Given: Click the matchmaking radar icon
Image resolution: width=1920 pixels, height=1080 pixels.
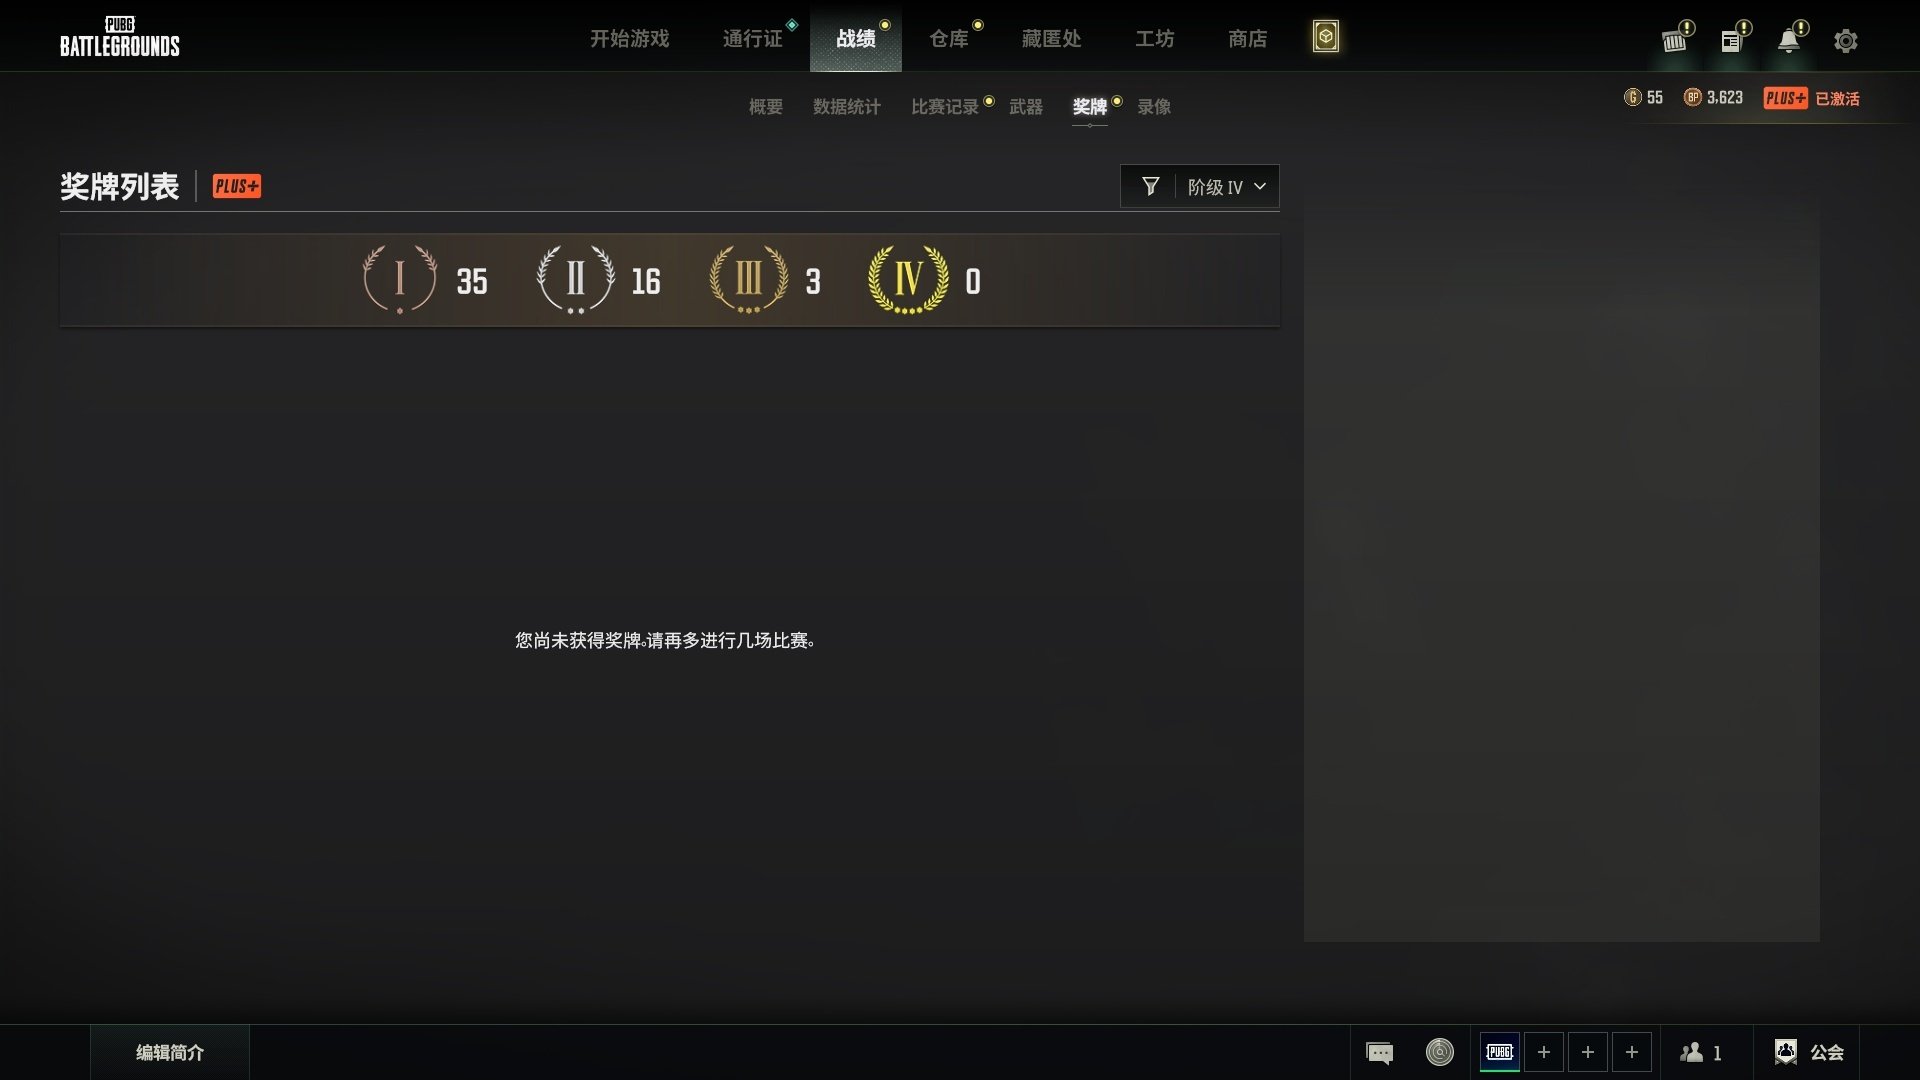Looking at the screenshot, I should click(x=1438, y=1052).
